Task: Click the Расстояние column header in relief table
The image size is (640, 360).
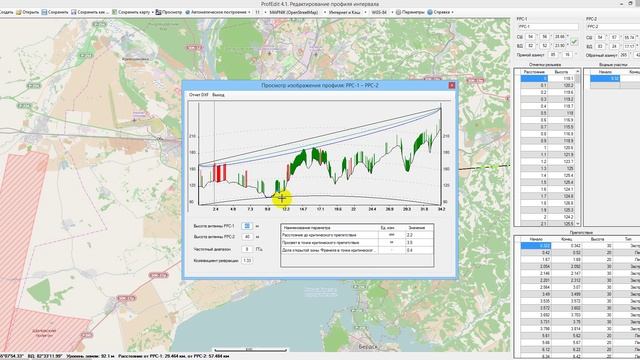Action: coord(534,71)
